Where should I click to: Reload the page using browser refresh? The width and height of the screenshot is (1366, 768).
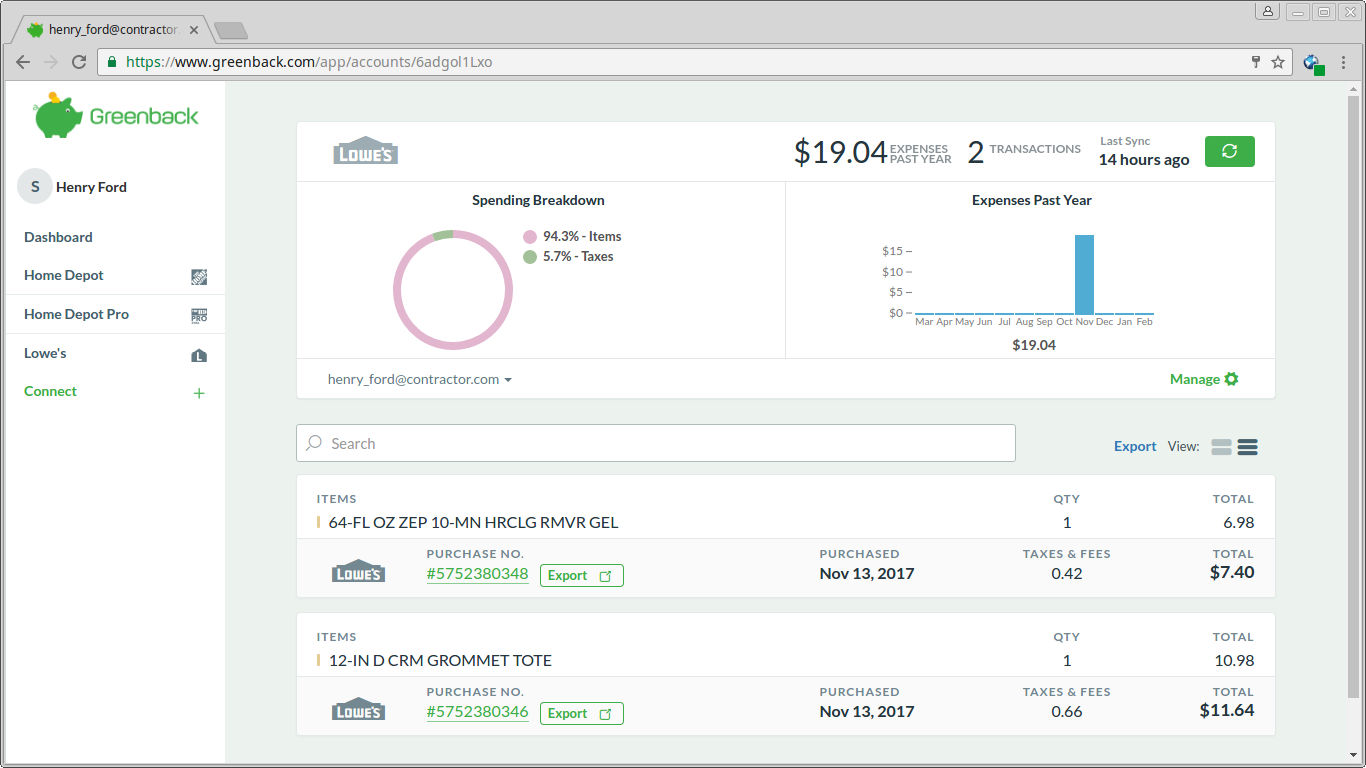click(x=79, y=62)
